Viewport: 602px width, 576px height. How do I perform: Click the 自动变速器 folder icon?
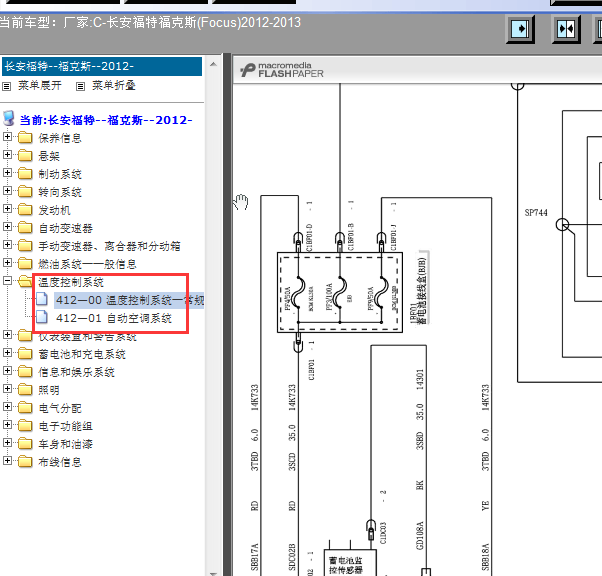coord(25,227)
